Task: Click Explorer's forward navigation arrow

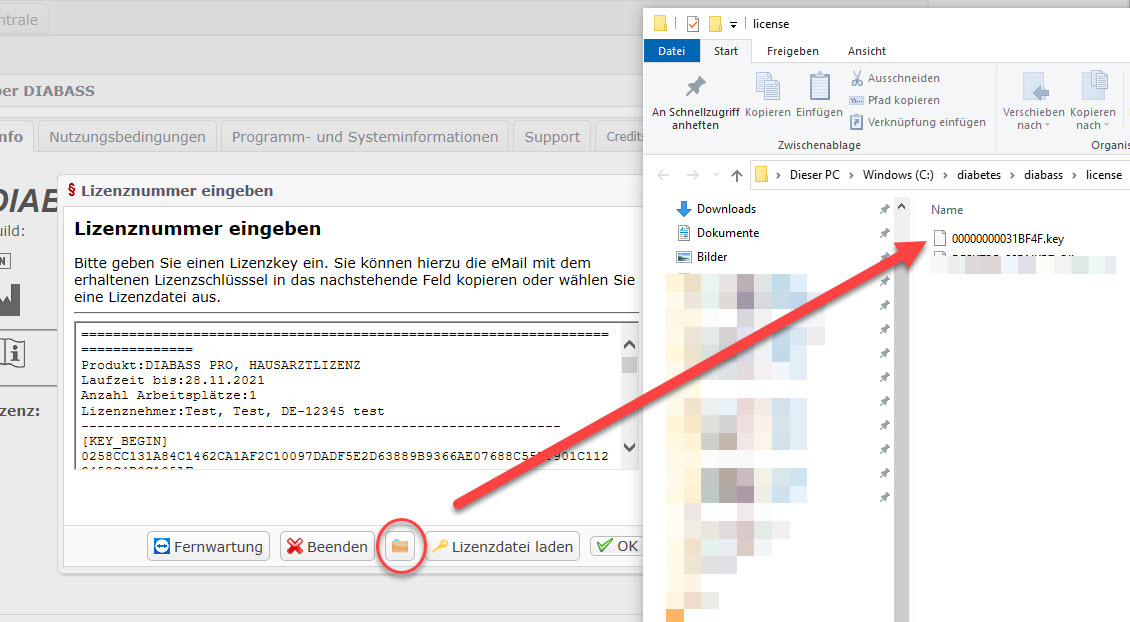Action: coord(692,175)
